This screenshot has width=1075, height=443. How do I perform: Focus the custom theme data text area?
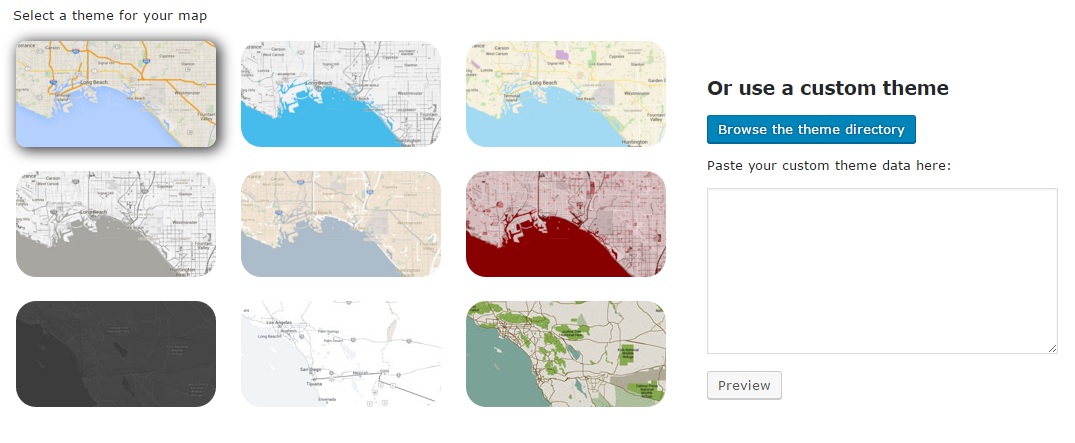(x=882, y=270)
